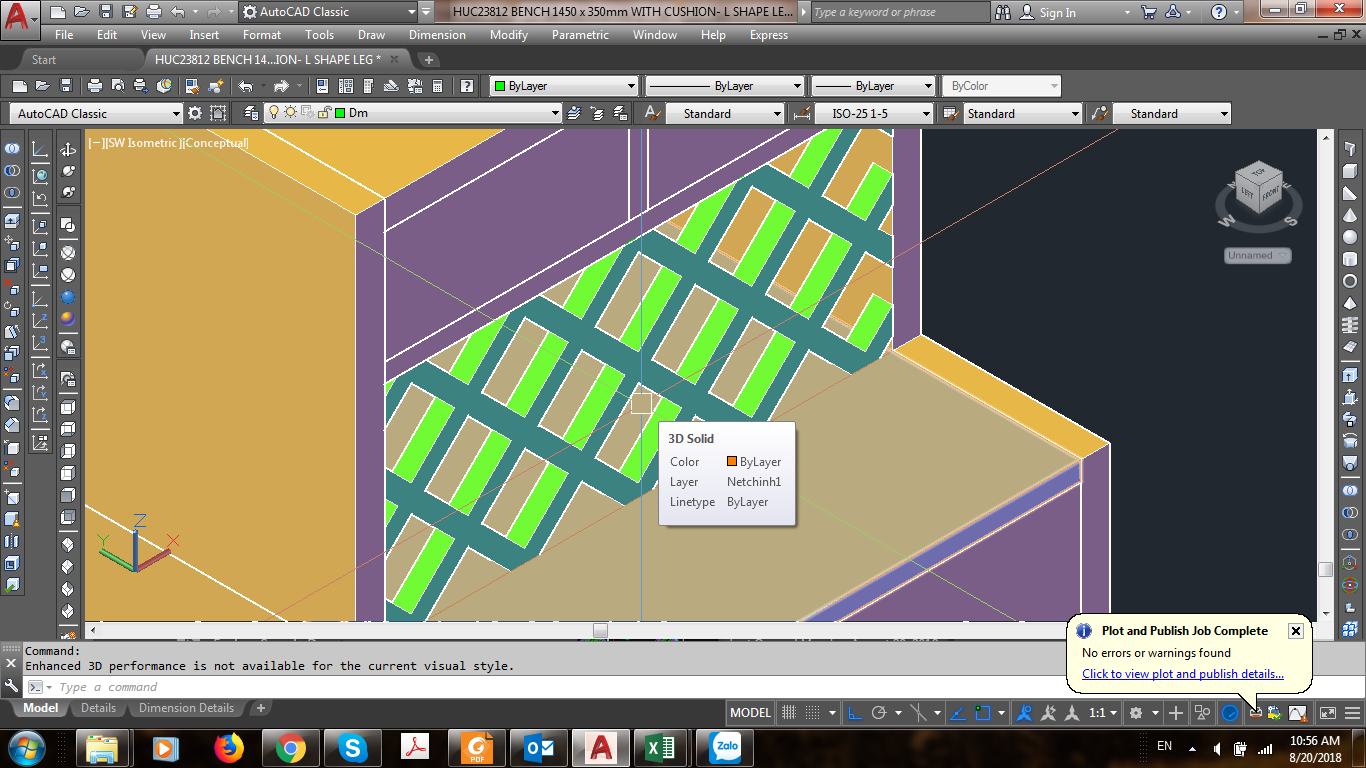1366x768 pixels.
Task: Toggle Ortho mode in status bar
Action: [855, 713]
